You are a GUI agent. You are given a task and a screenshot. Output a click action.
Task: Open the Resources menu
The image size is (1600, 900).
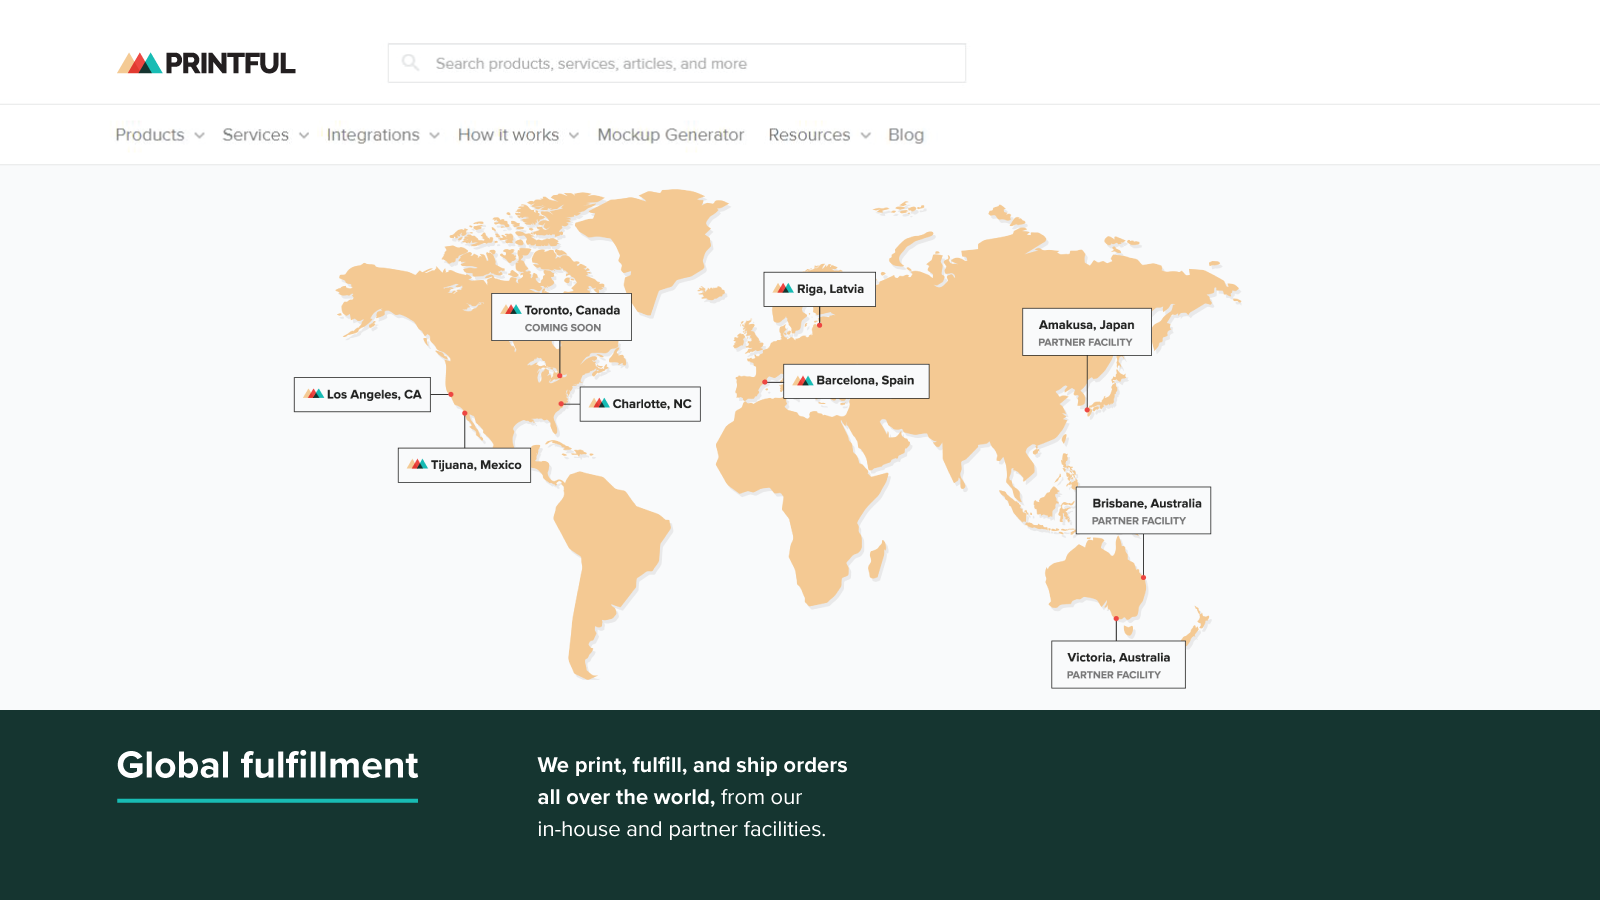809,135
